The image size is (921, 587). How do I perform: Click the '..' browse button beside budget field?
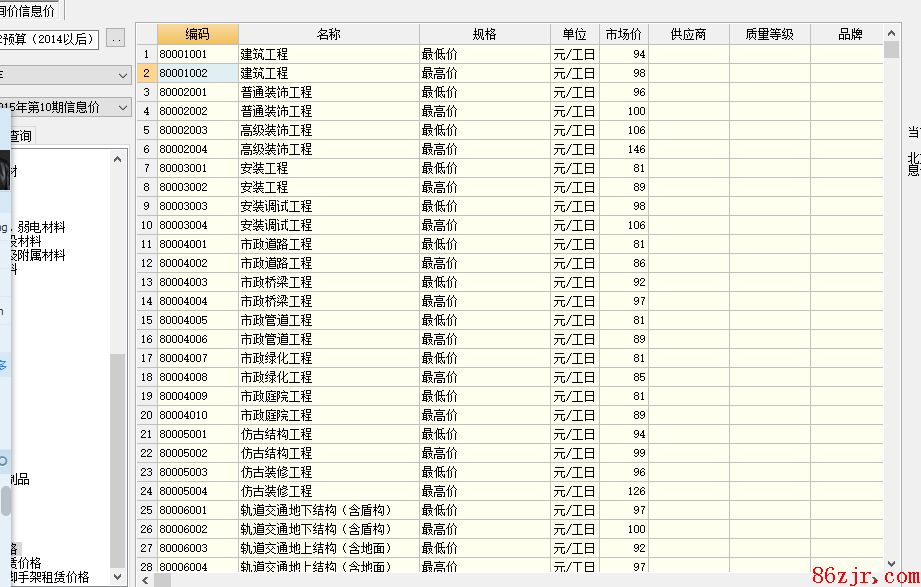pyautogui.click(x=116, y=39)
